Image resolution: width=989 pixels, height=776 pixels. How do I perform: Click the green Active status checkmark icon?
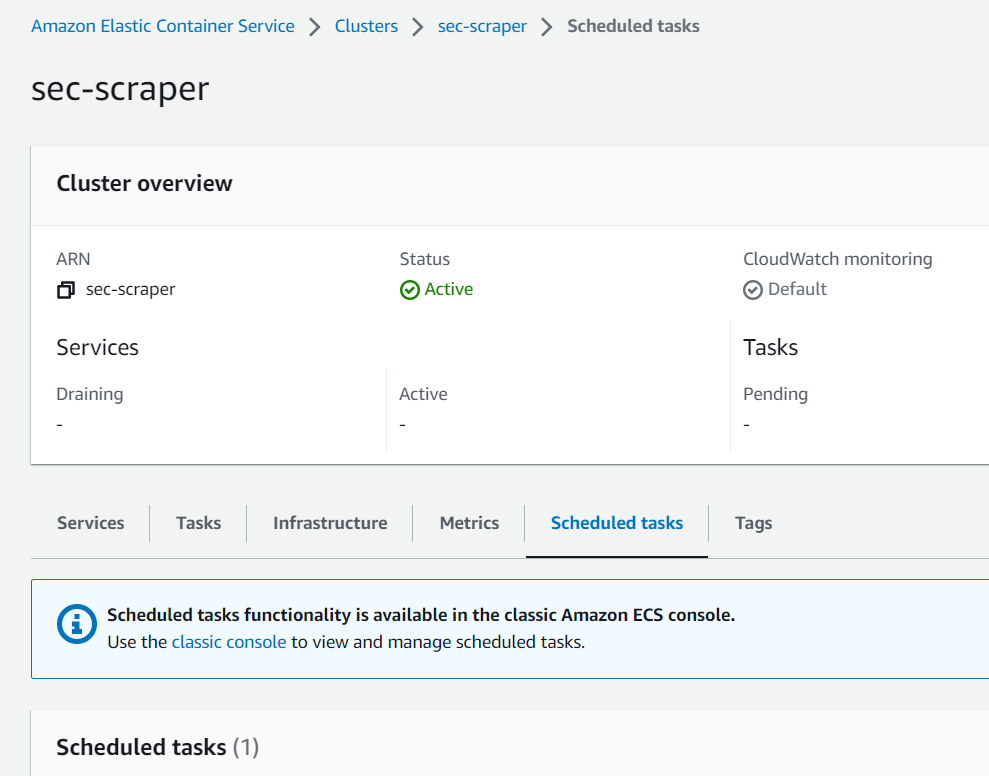pyautogui.click(x=409, y=290)
